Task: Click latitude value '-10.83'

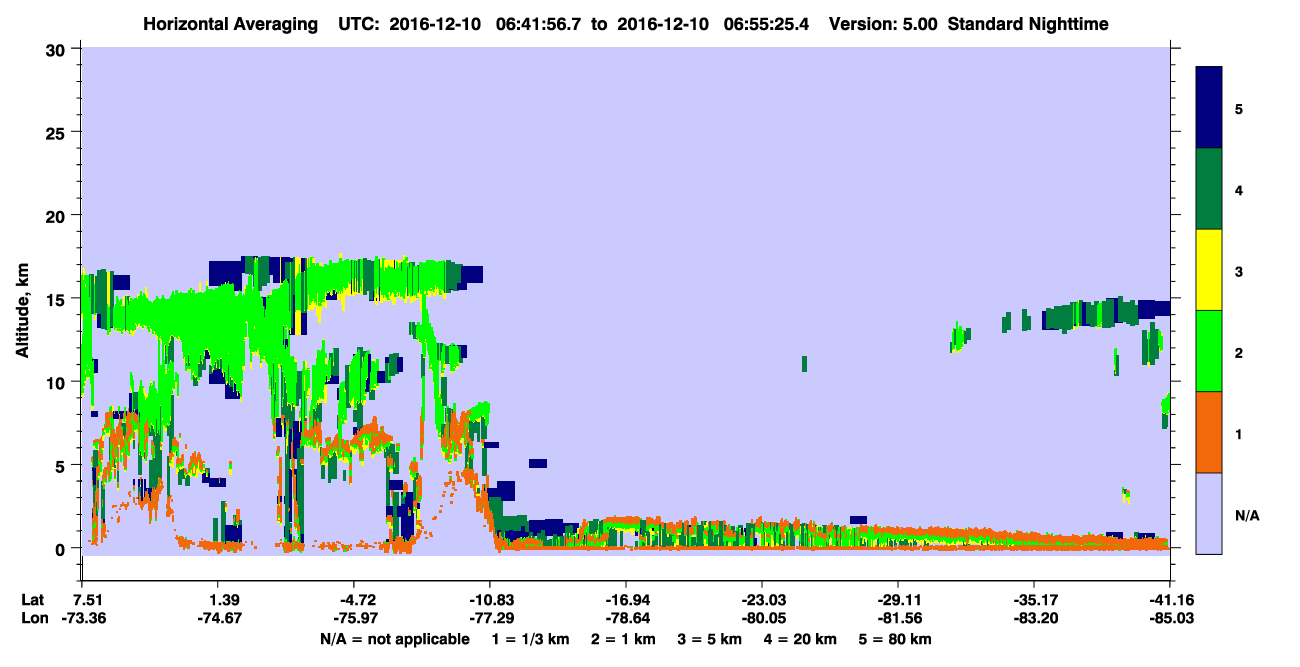Action: pos(489,600)
